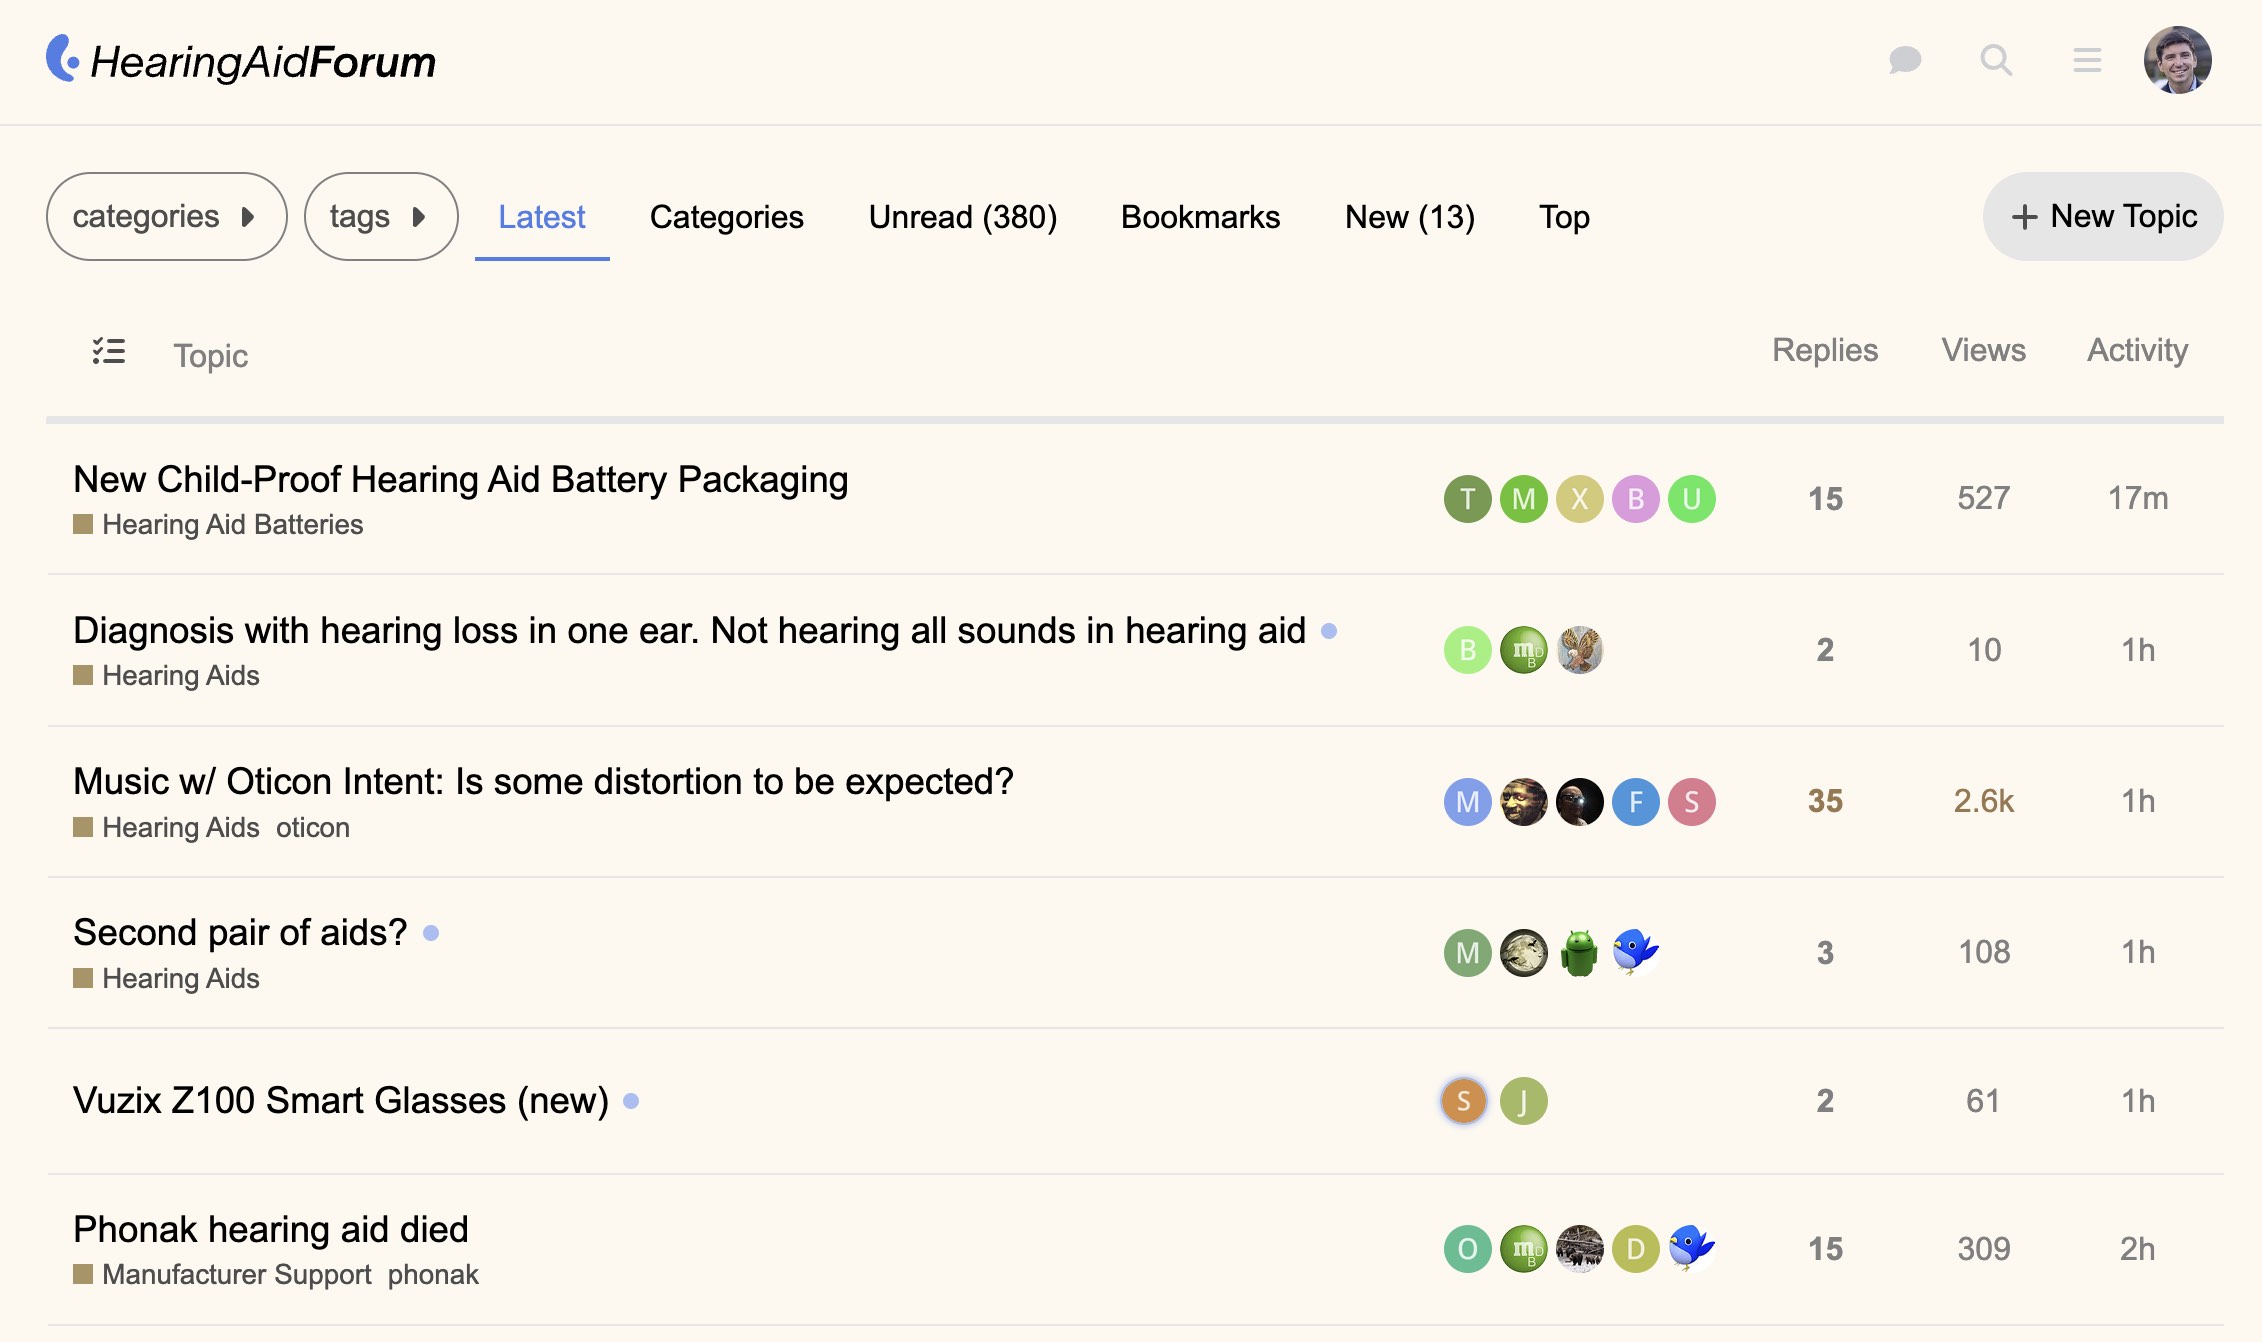Open Vuzix Z100 Smart Glasses topic

pyautogui.click(x=341, y=1101)
